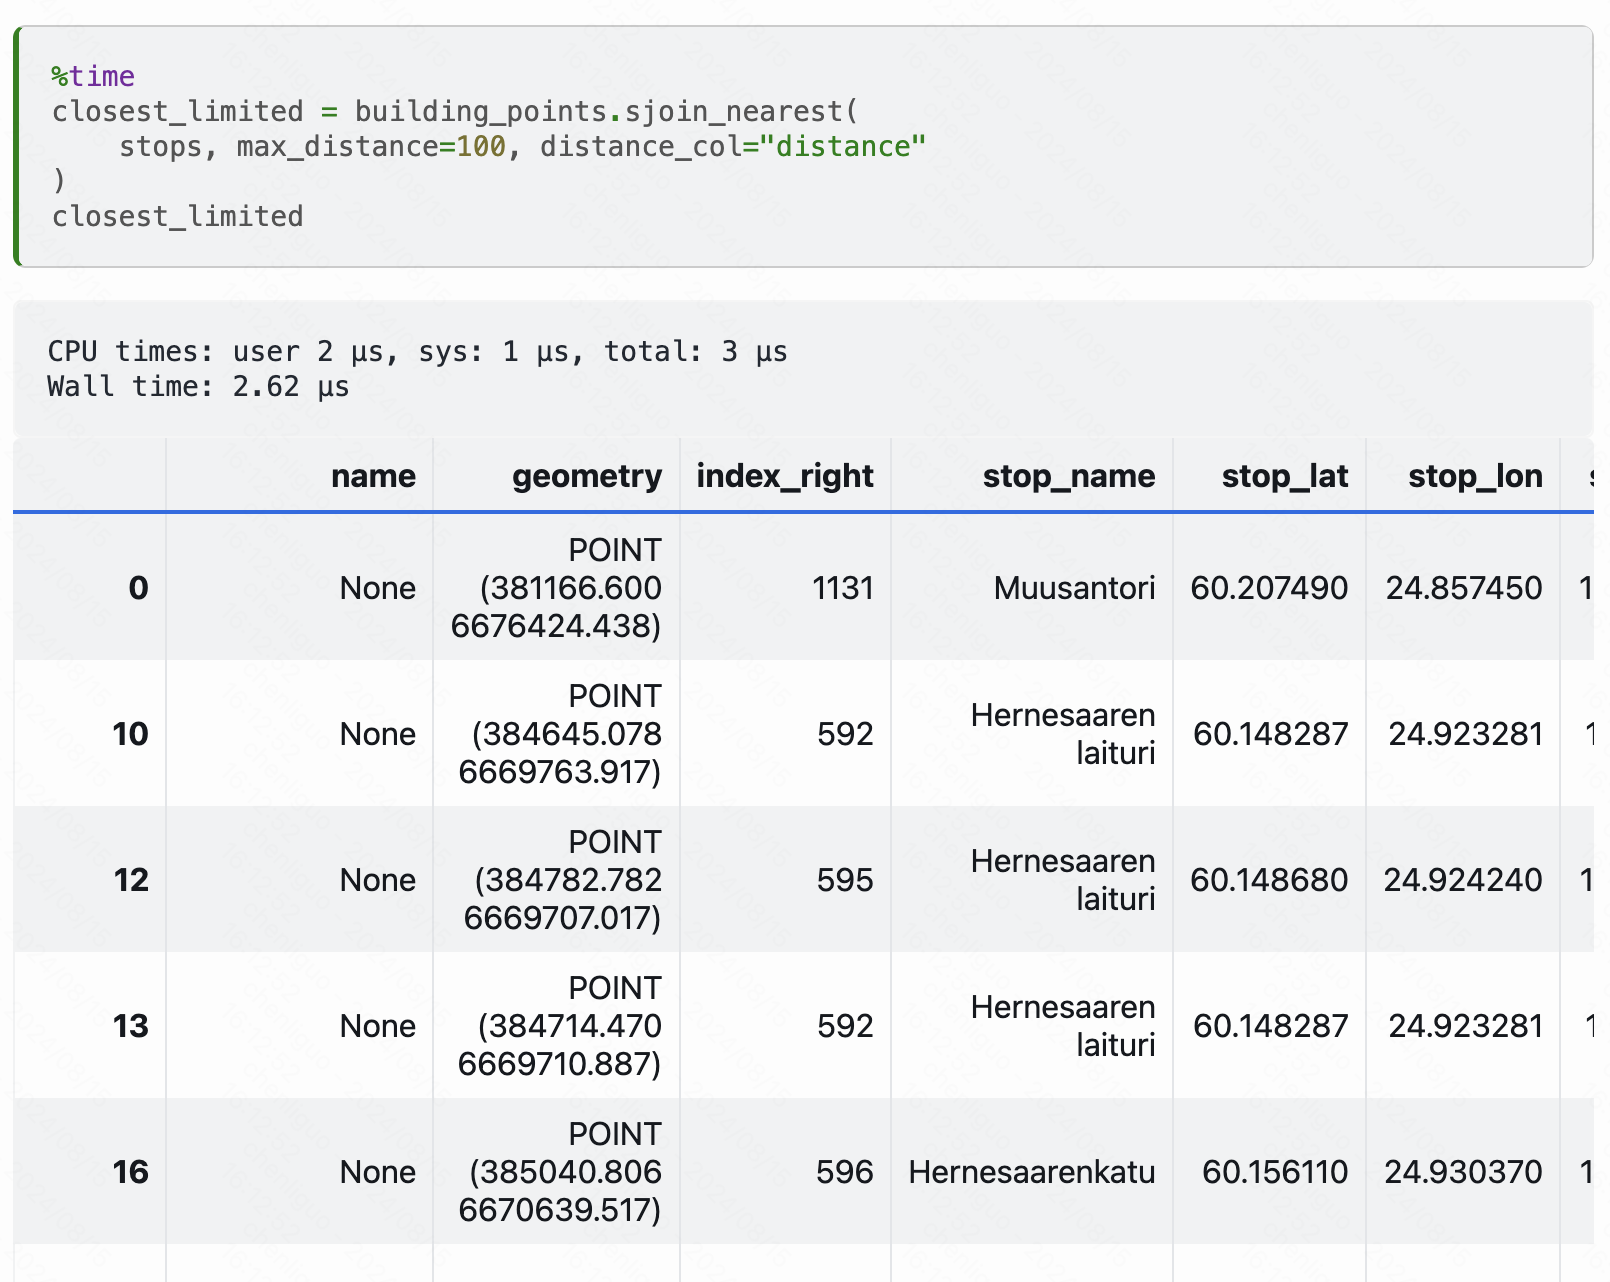
Task: Select the stop_lat column header
Action: click(x=1284, y=476)
